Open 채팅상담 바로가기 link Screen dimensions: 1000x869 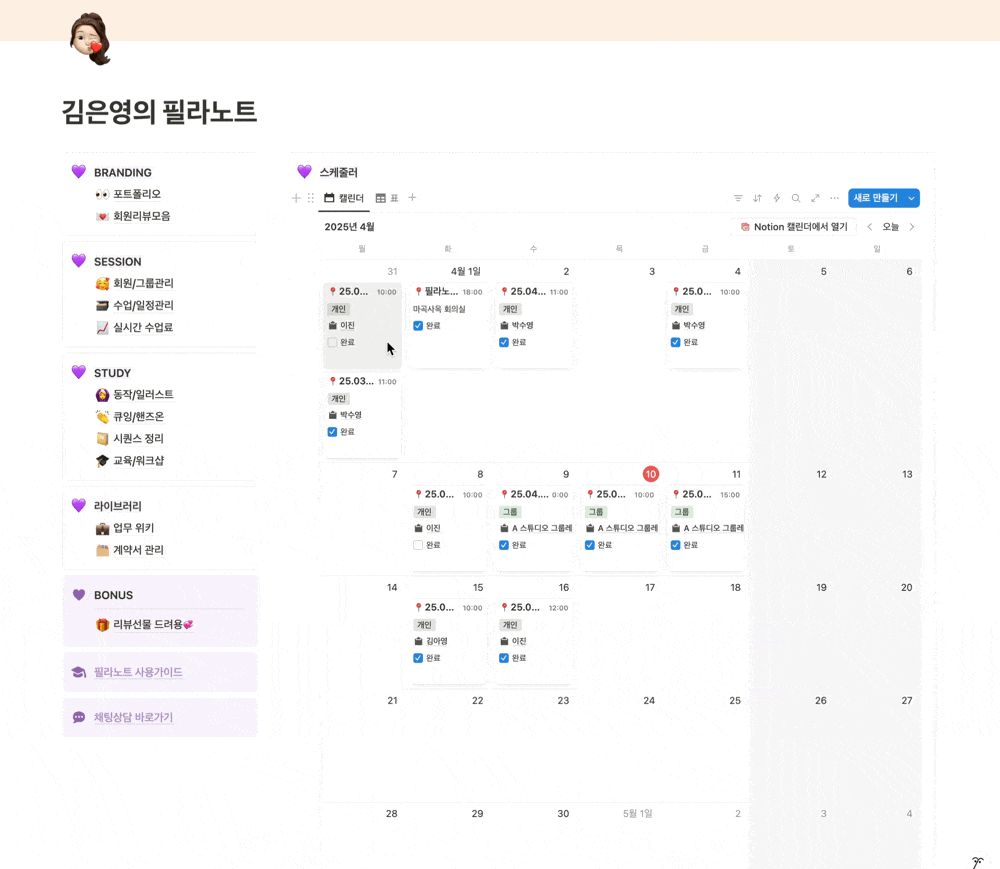pyautogui.click(x=133, y=717)
